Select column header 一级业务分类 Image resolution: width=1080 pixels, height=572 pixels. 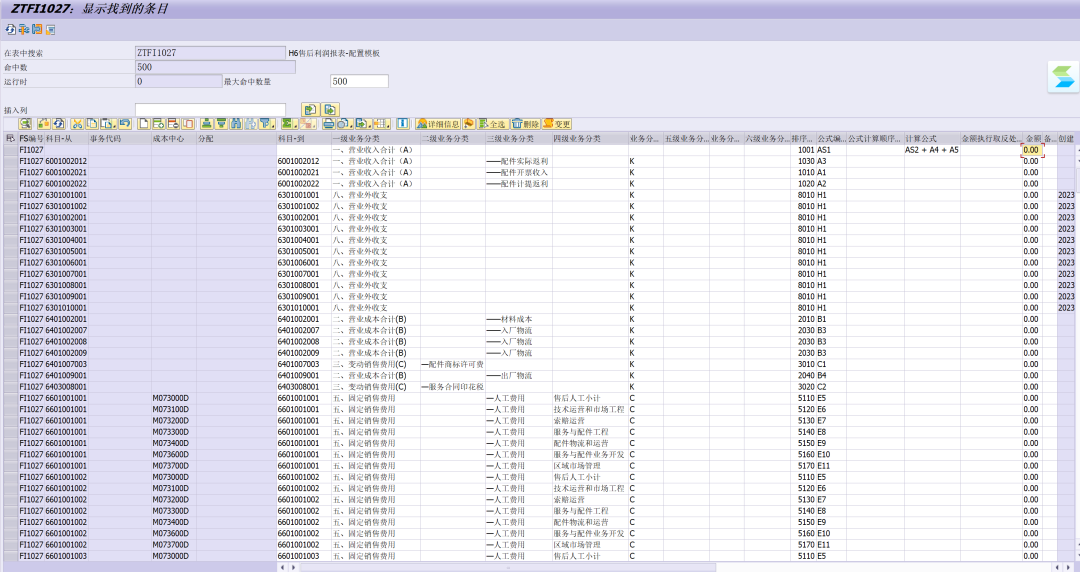click(375, 139)
